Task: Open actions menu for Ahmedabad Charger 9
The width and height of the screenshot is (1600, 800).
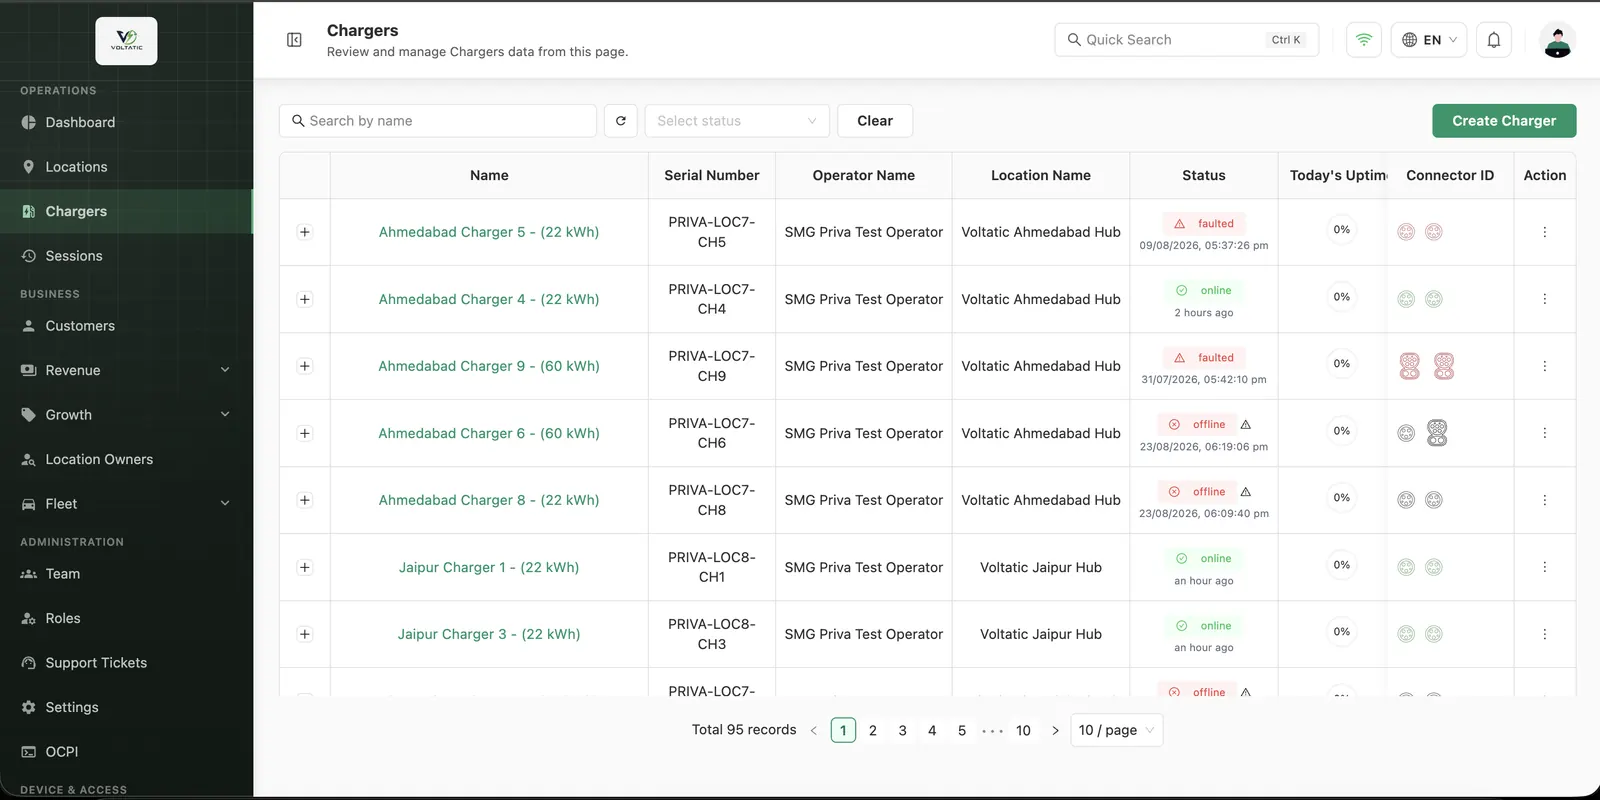Action: click(x=1545, y=366)
